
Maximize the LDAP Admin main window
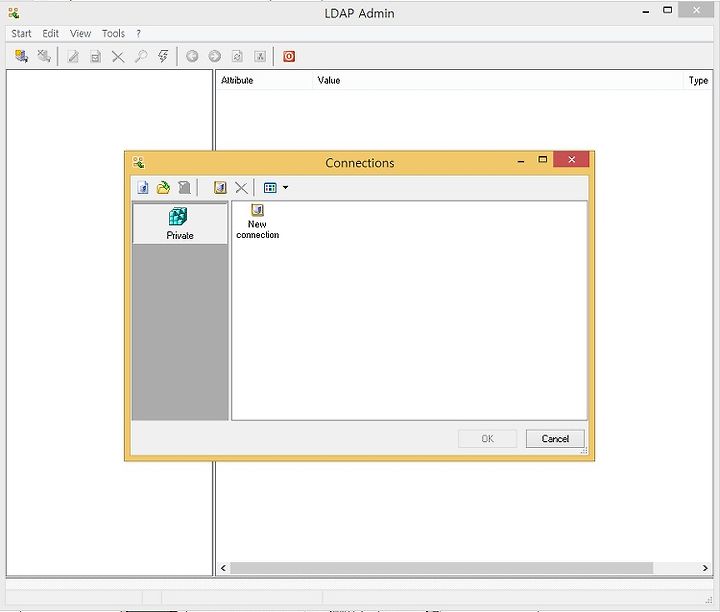point(668,10)
